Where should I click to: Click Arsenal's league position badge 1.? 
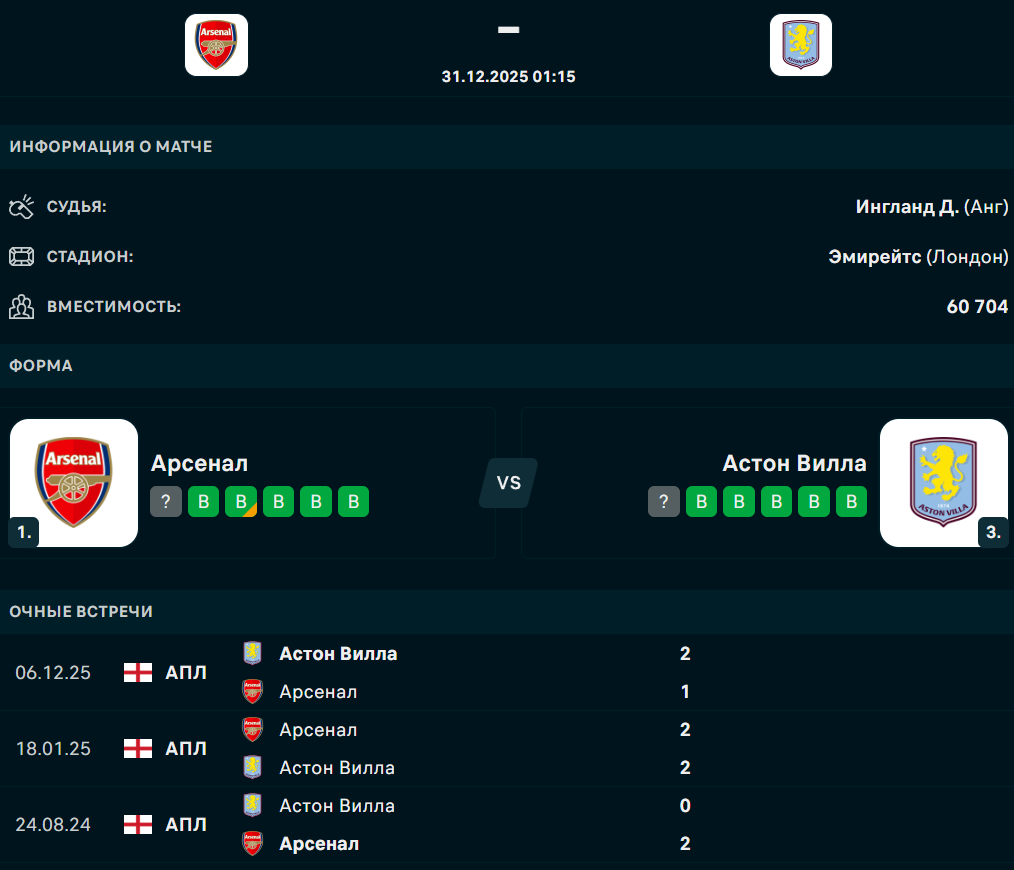[x=24, y=533]
